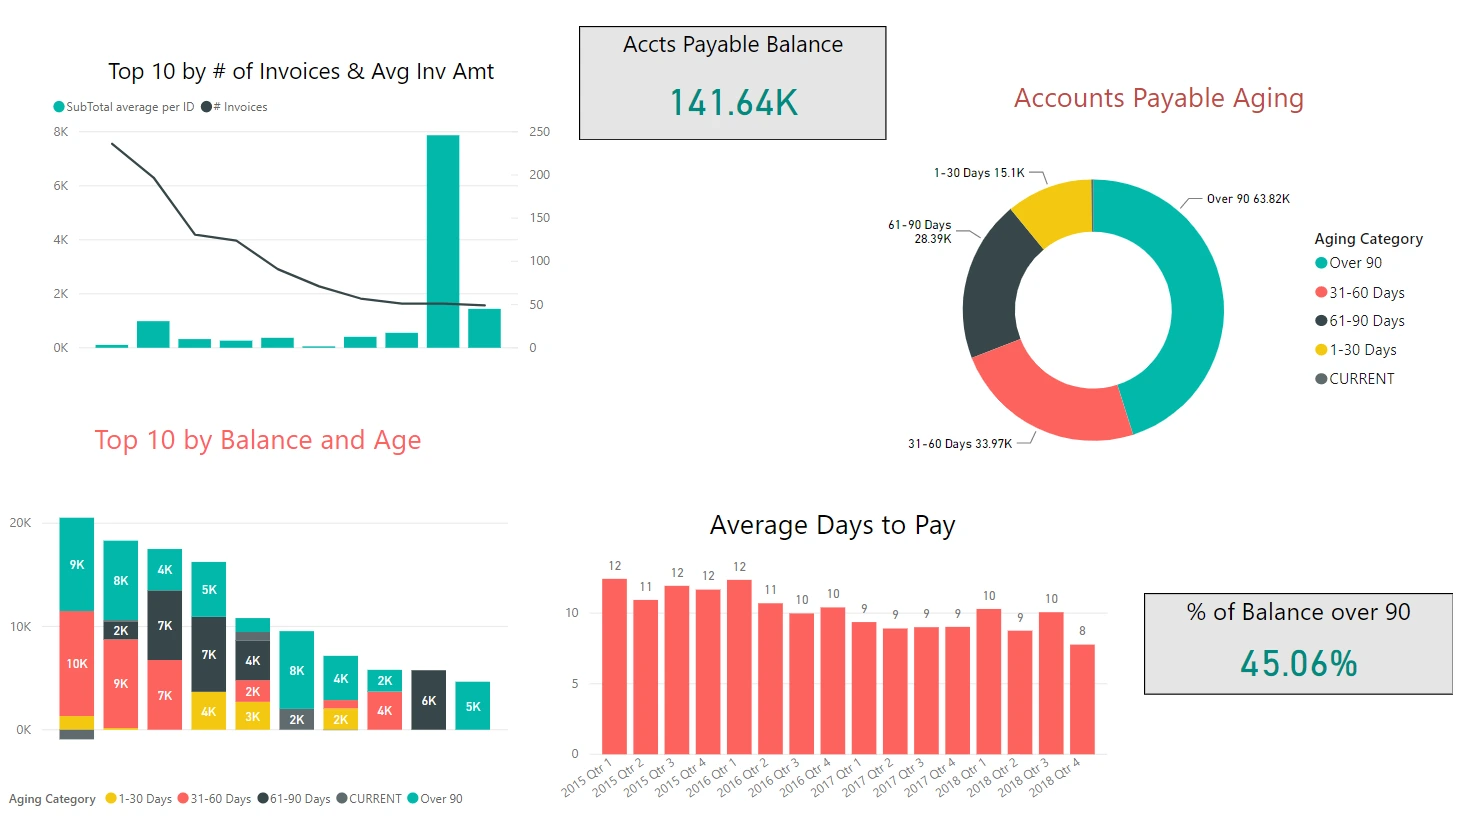Click the '# Invoices' legend dot

204,106
